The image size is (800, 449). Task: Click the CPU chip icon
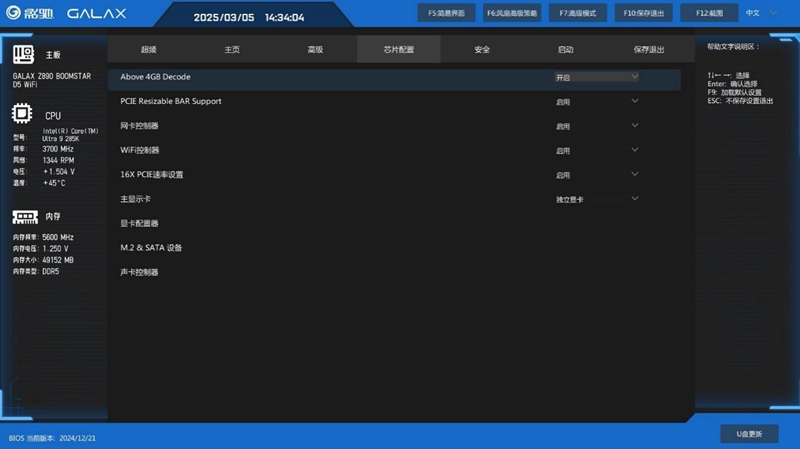point(24,115)
